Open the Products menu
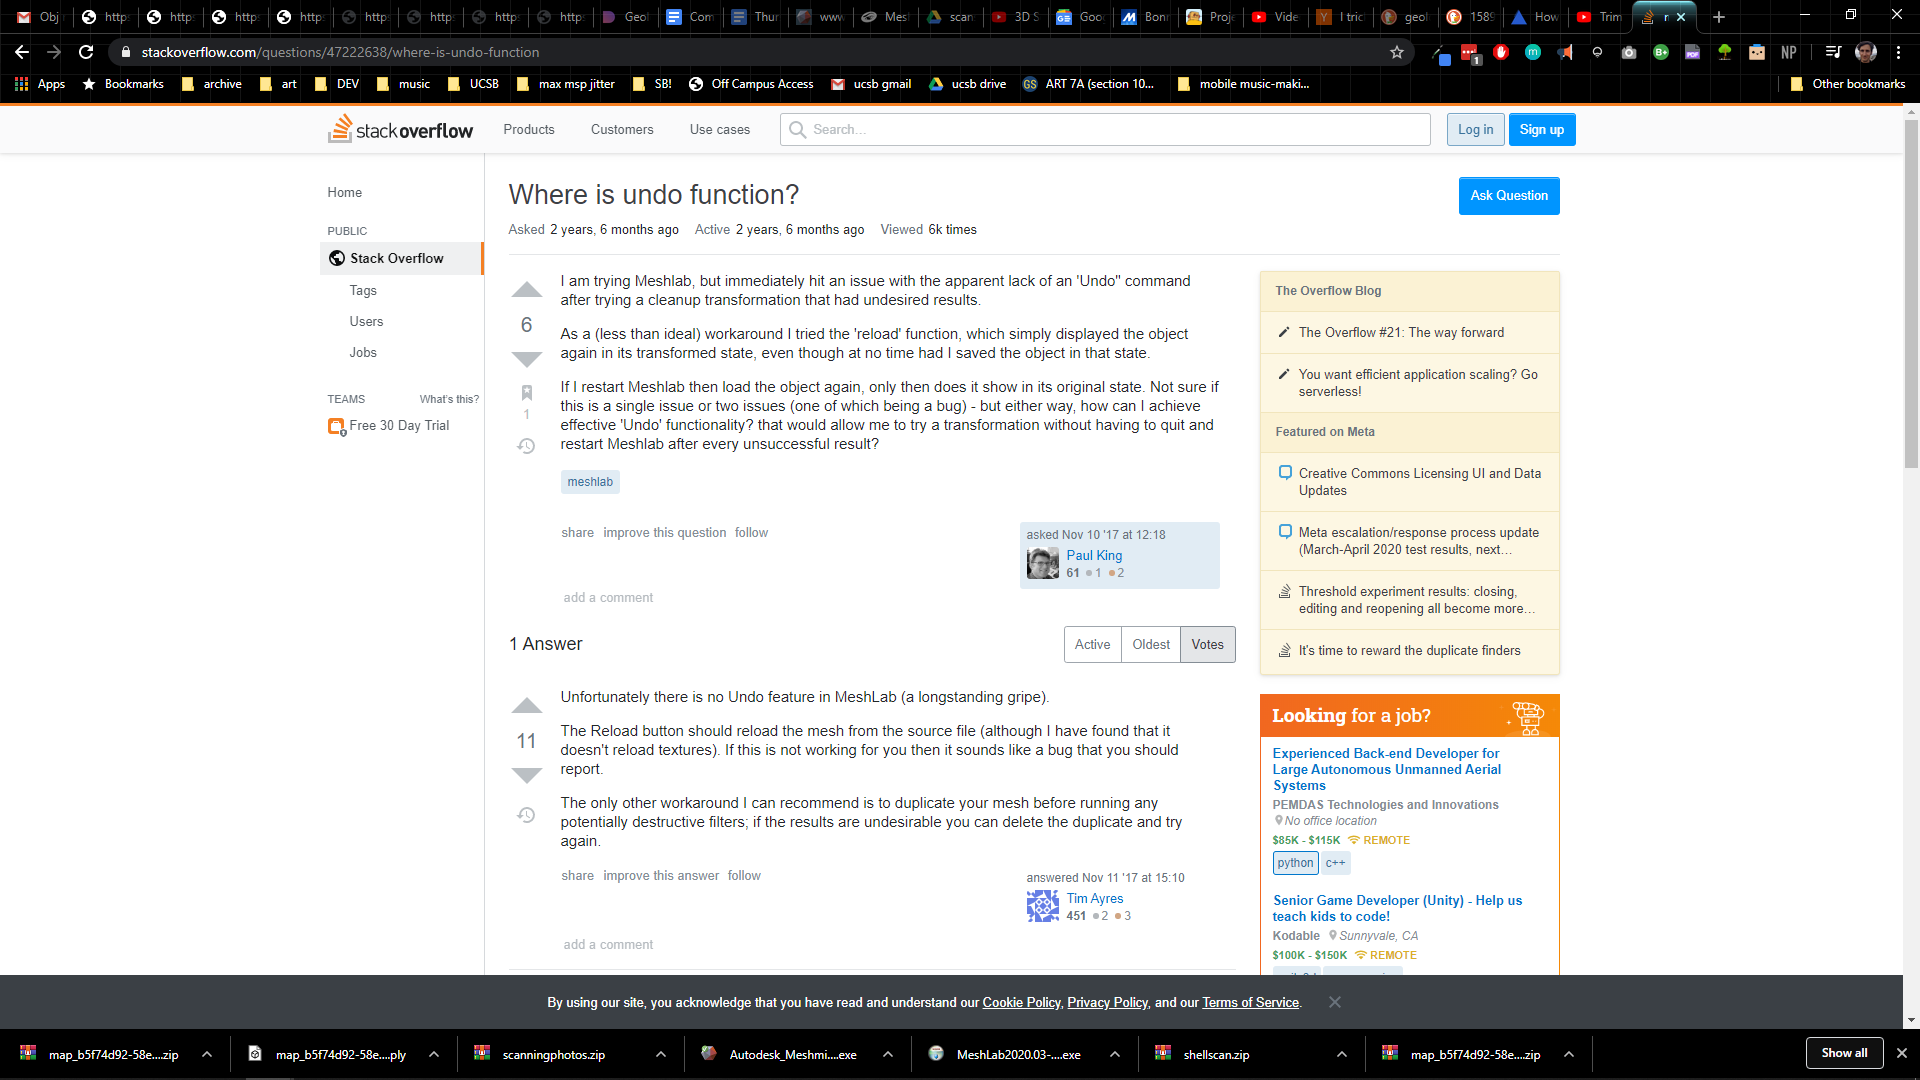 point(529,129)
